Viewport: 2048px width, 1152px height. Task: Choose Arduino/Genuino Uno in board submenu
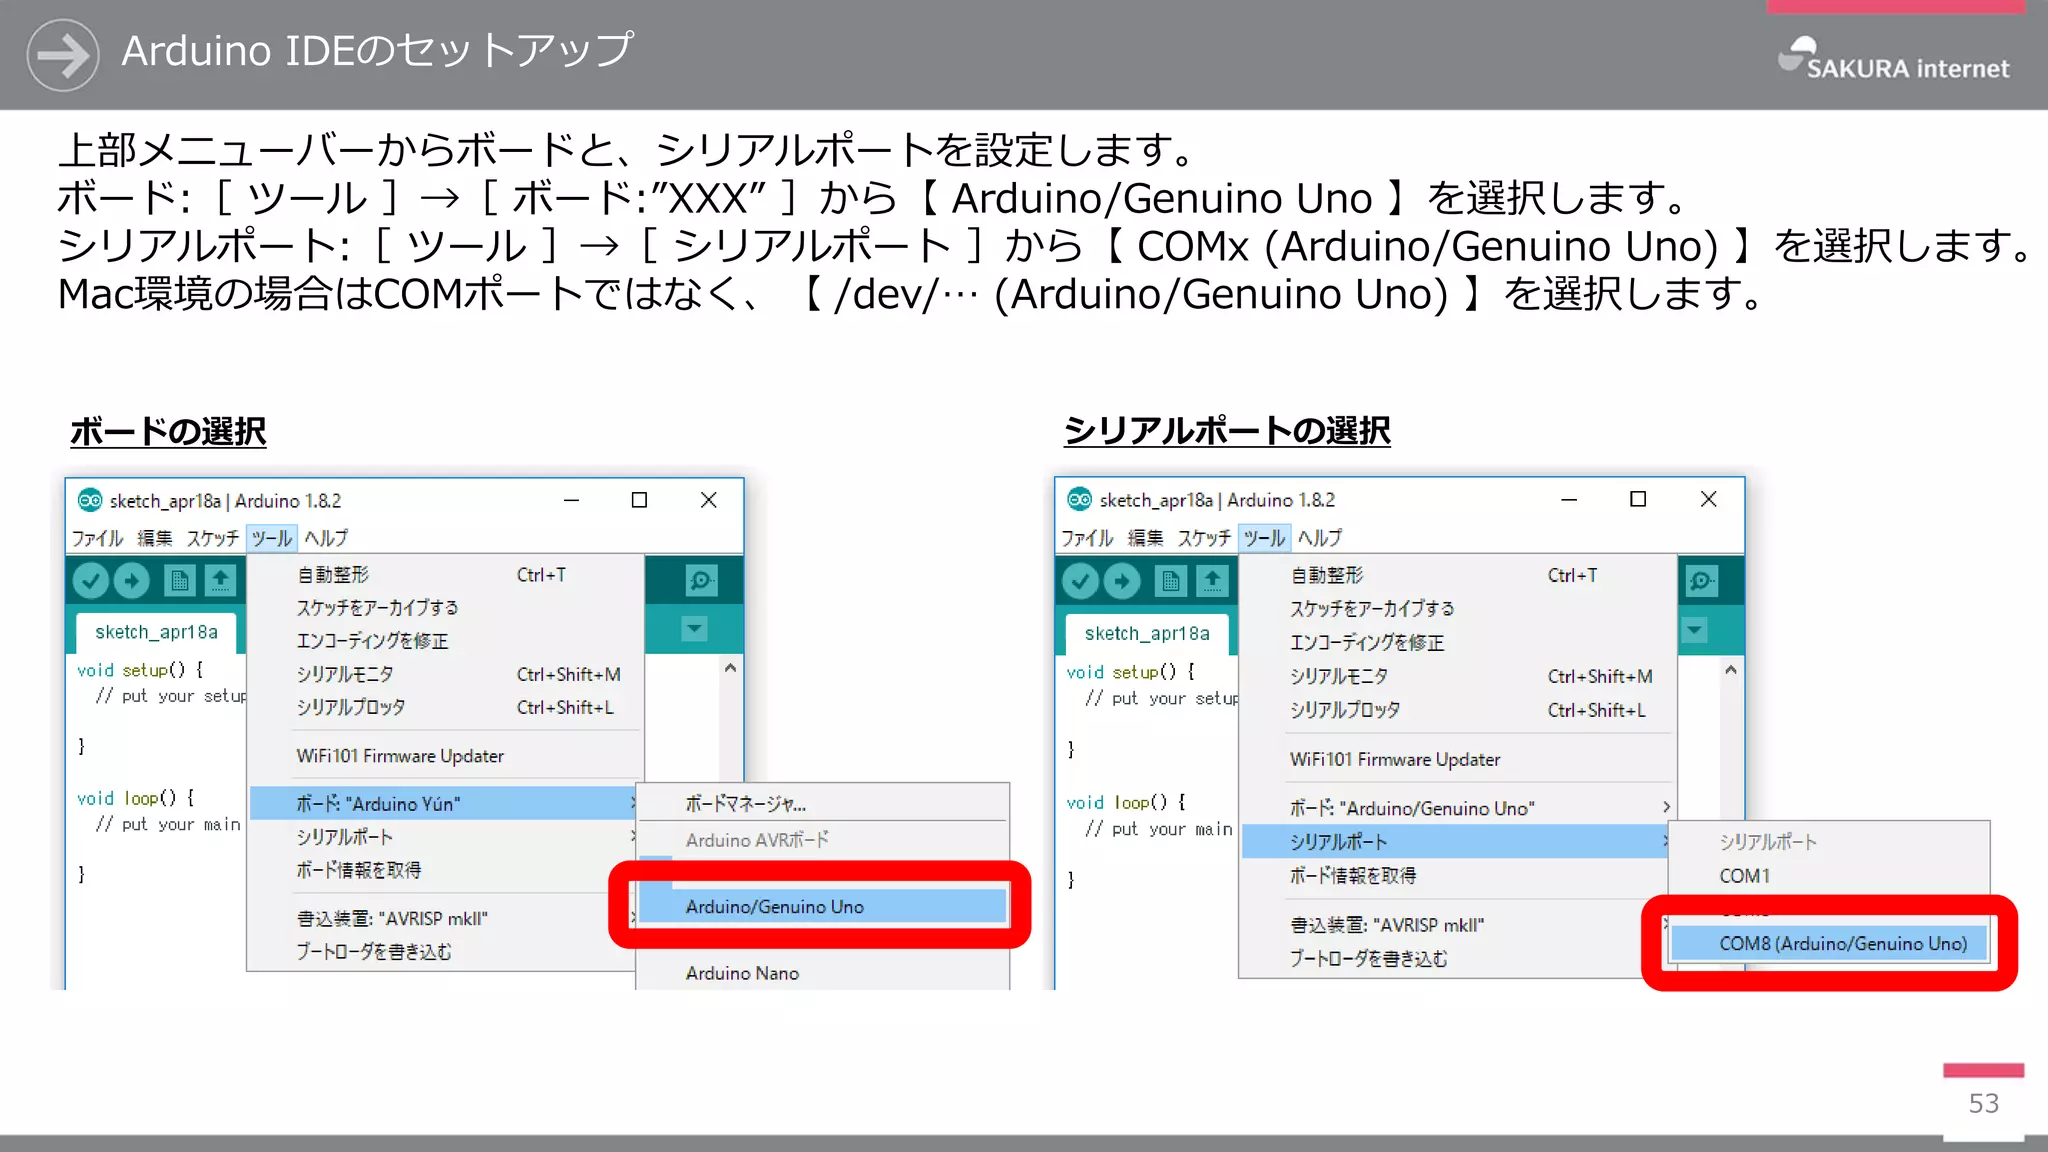click(x=822, y=906)
